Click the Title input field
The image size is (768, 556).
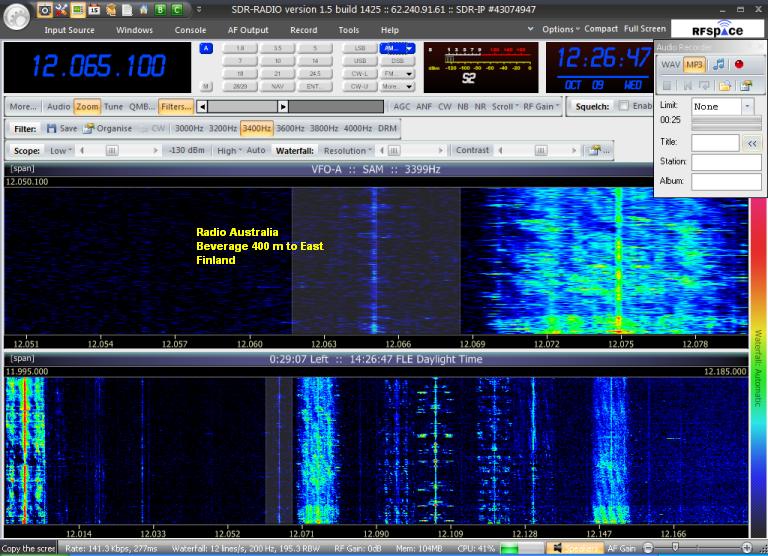click(715, 143)
